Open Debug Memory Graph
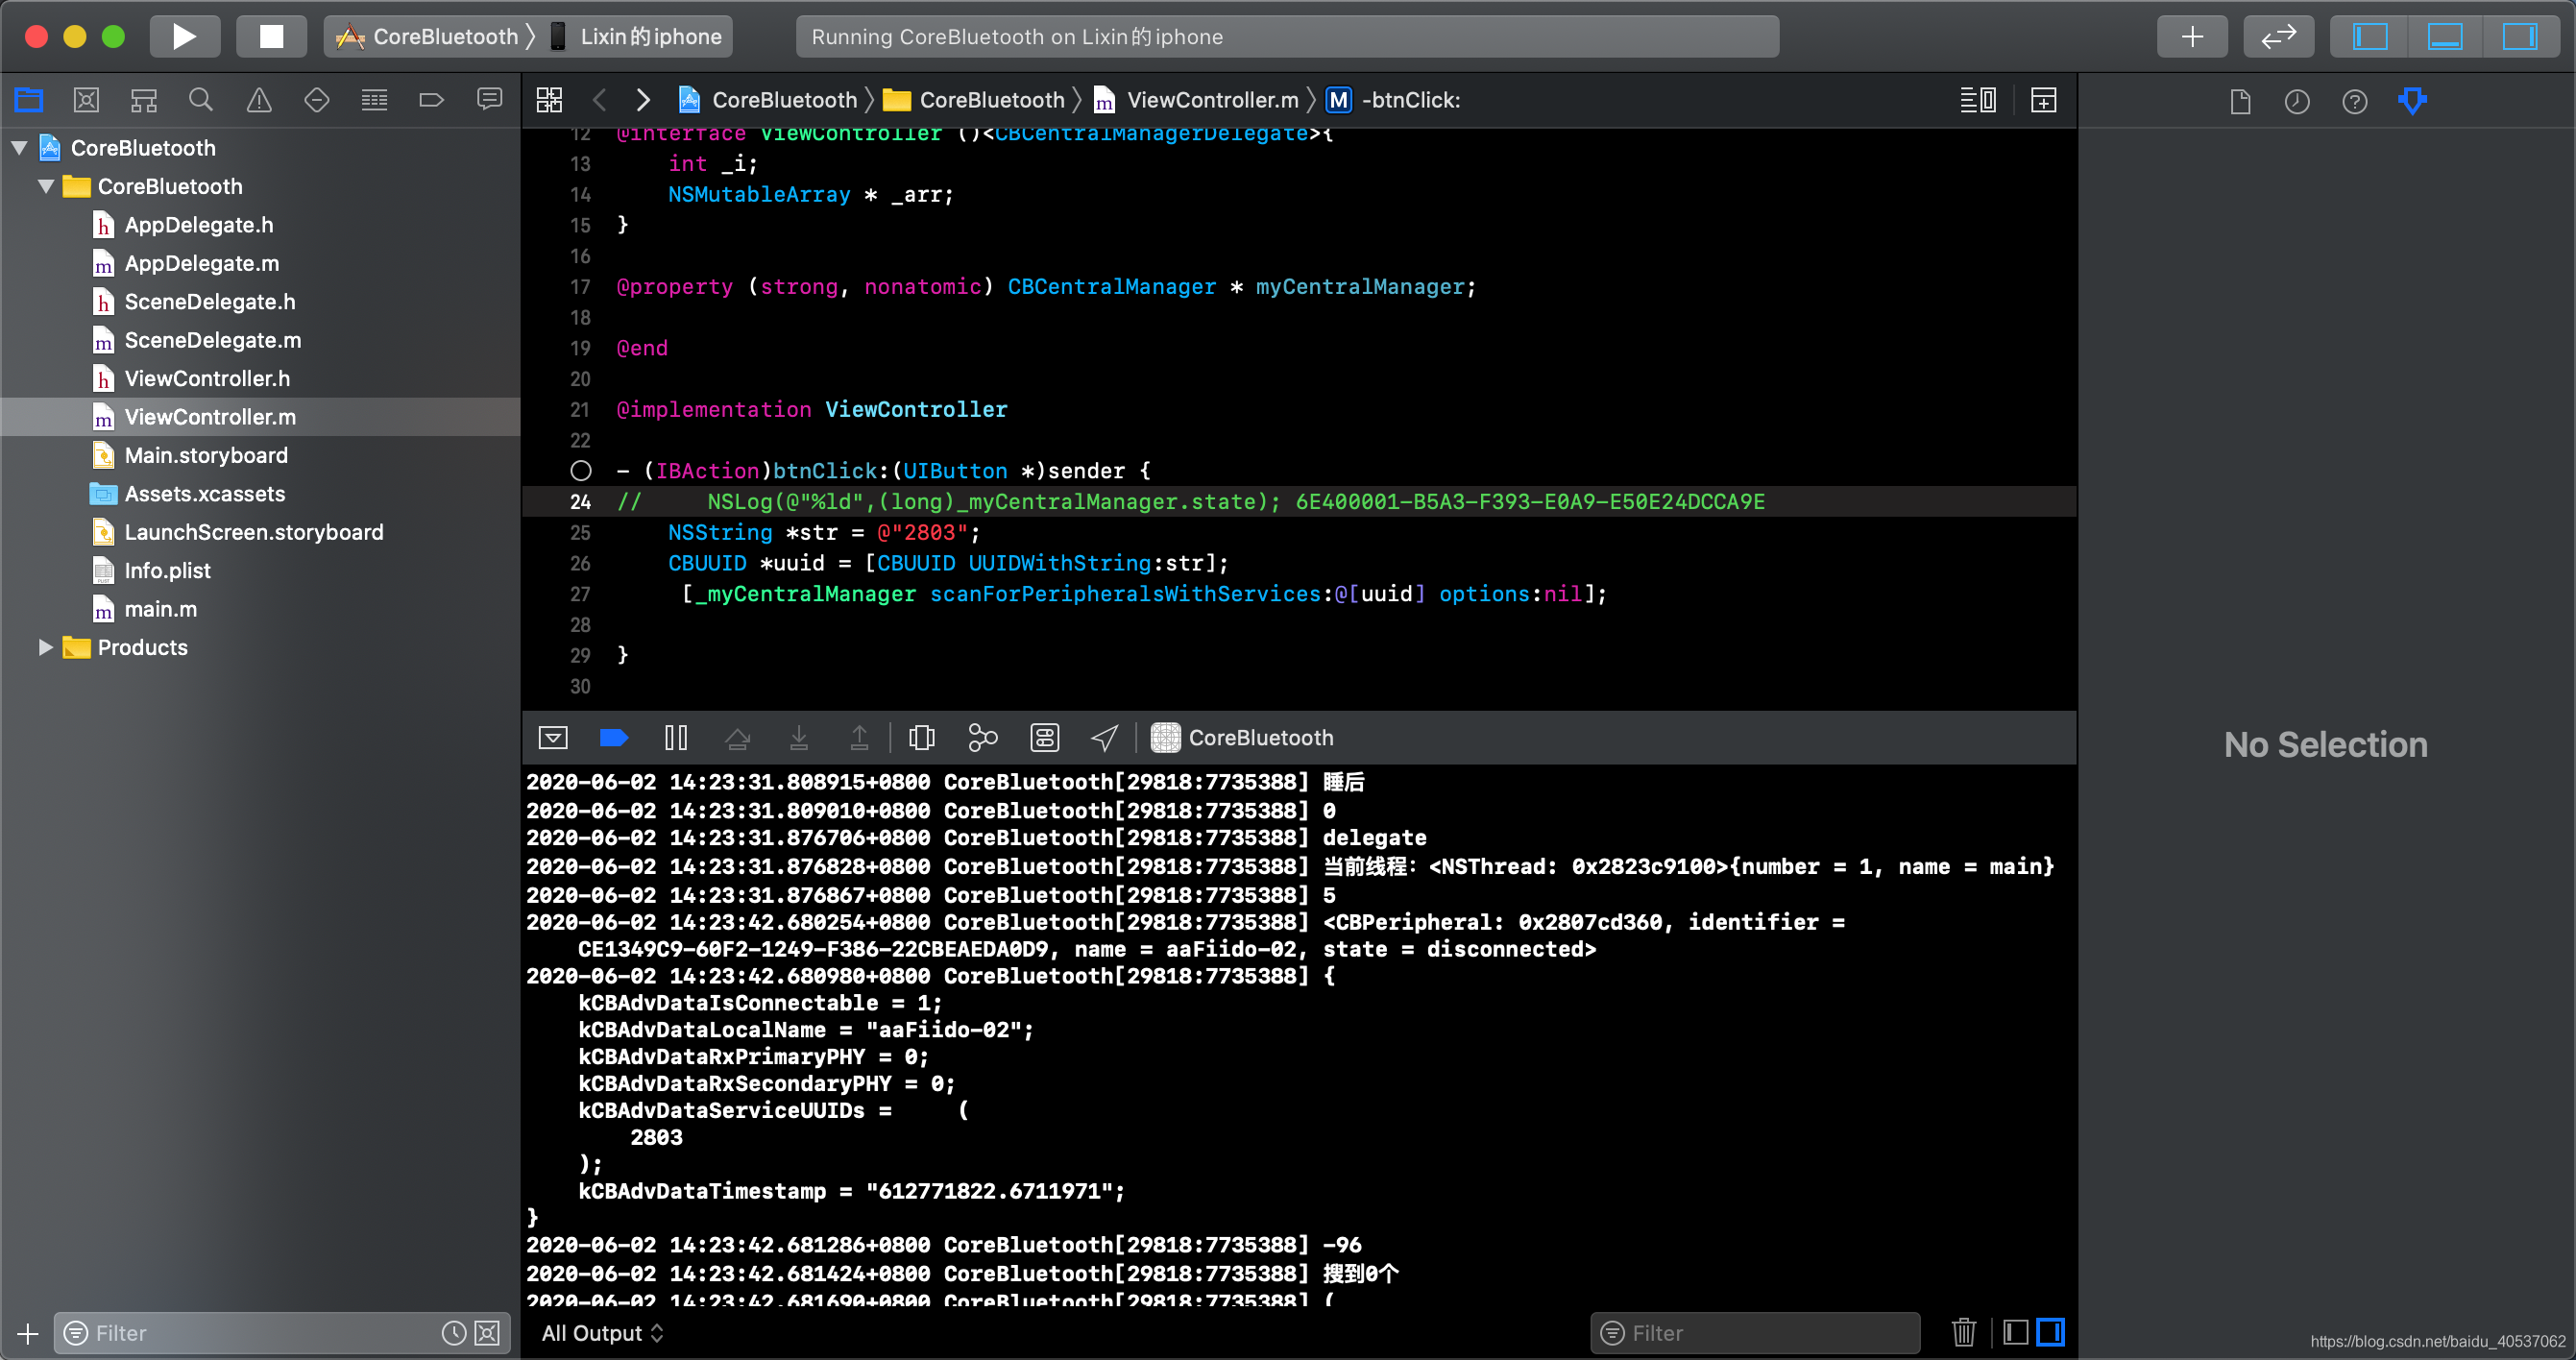Image resolution: width=2576 pixels, height=1360 pixels. point(983,738)
